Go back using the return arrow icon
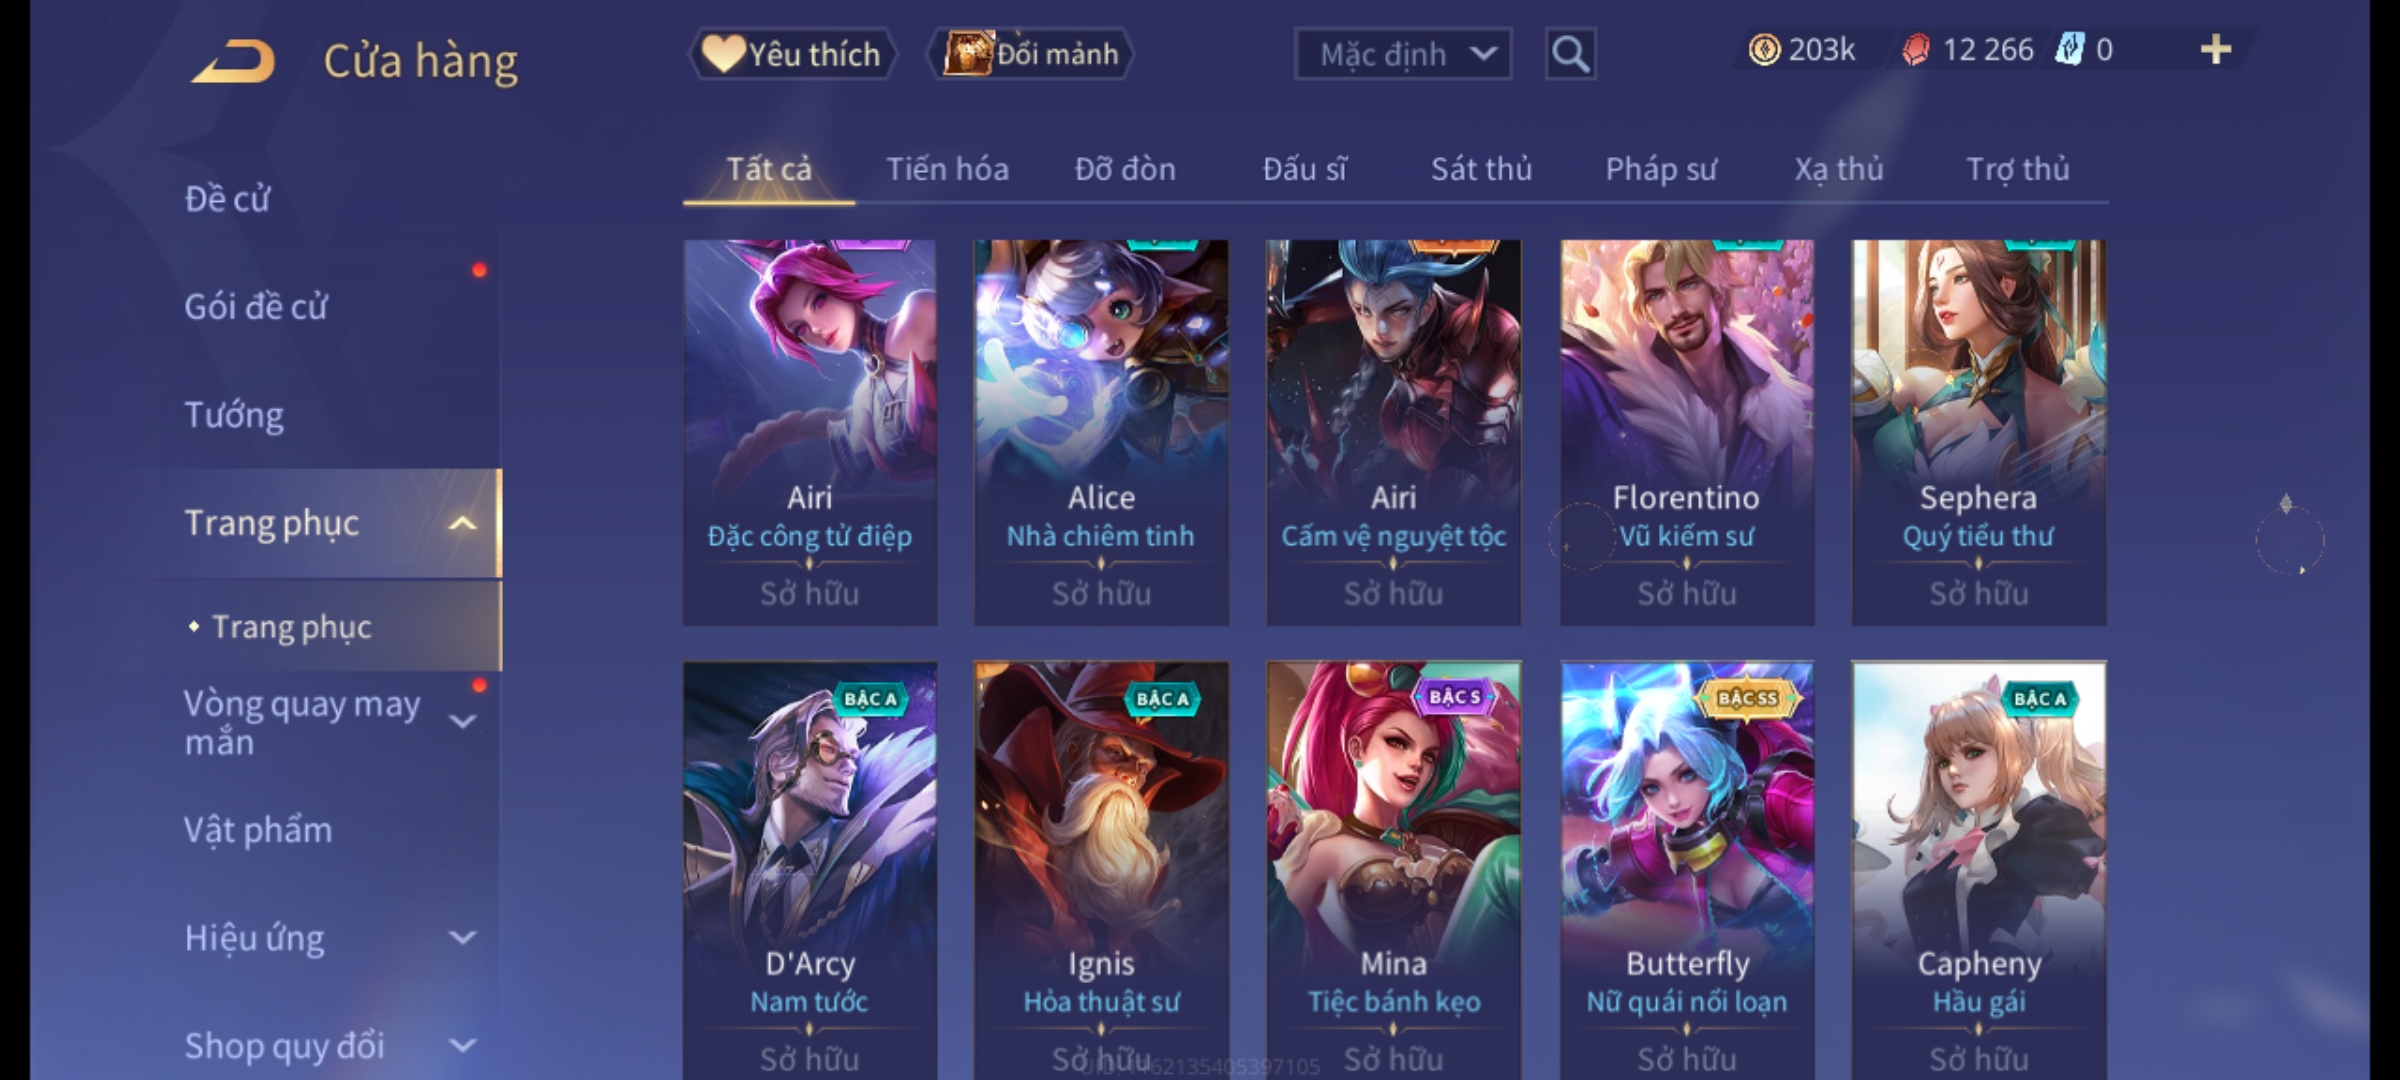The image size is (2400, 1080). 233,61
